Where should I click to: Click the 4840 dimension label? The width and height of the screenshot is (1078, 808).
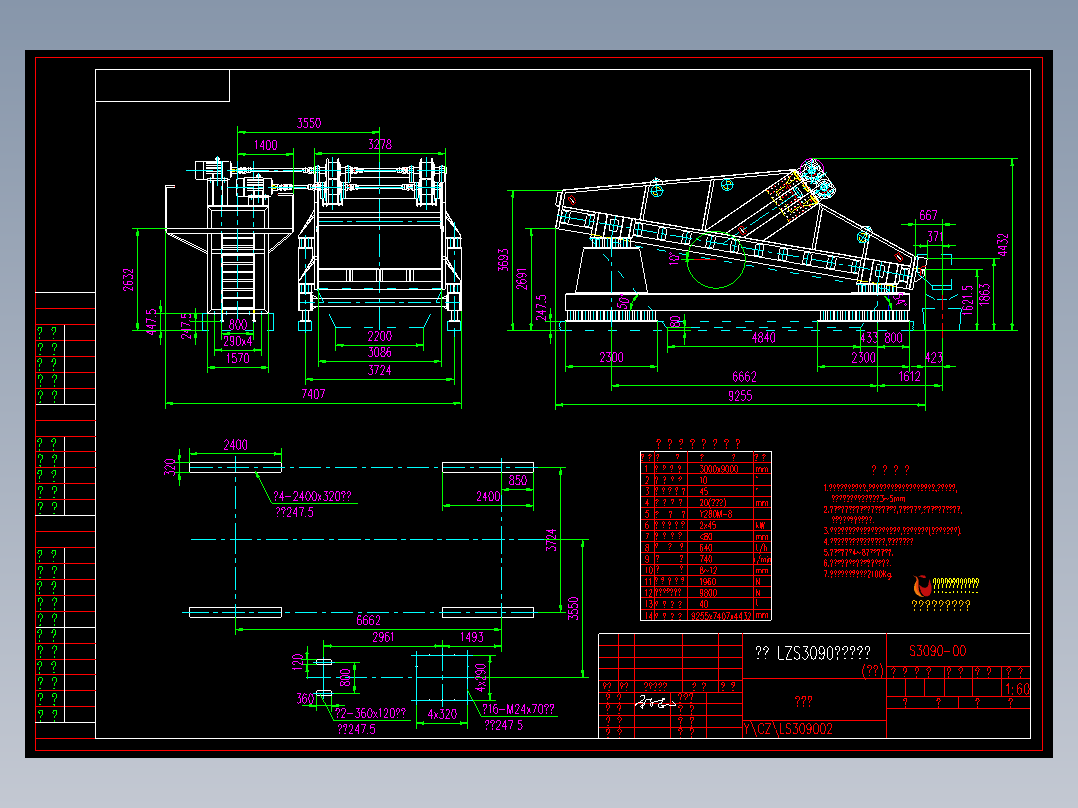click(x=763, y=338)
